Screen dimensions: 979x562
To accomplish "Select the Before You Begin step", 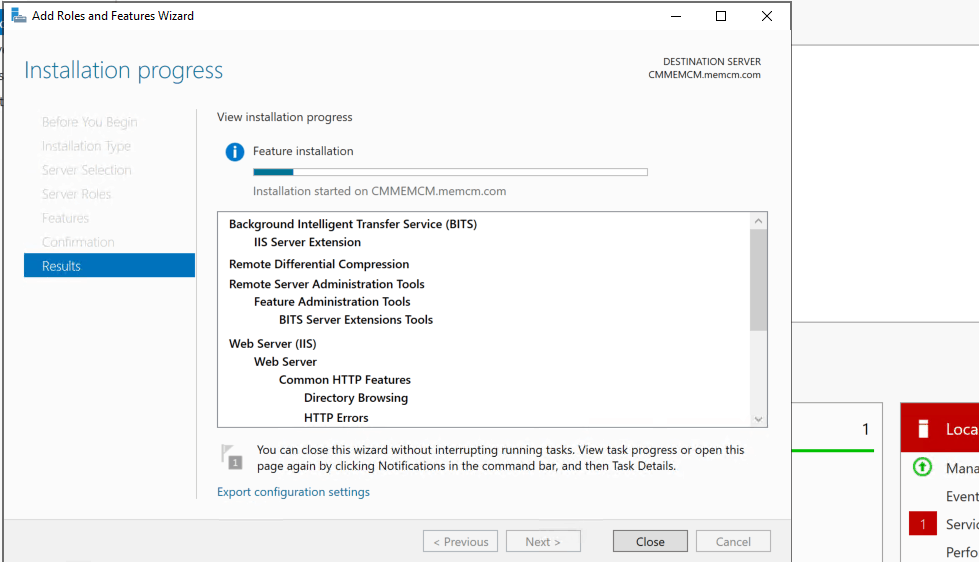I will 89,122.
